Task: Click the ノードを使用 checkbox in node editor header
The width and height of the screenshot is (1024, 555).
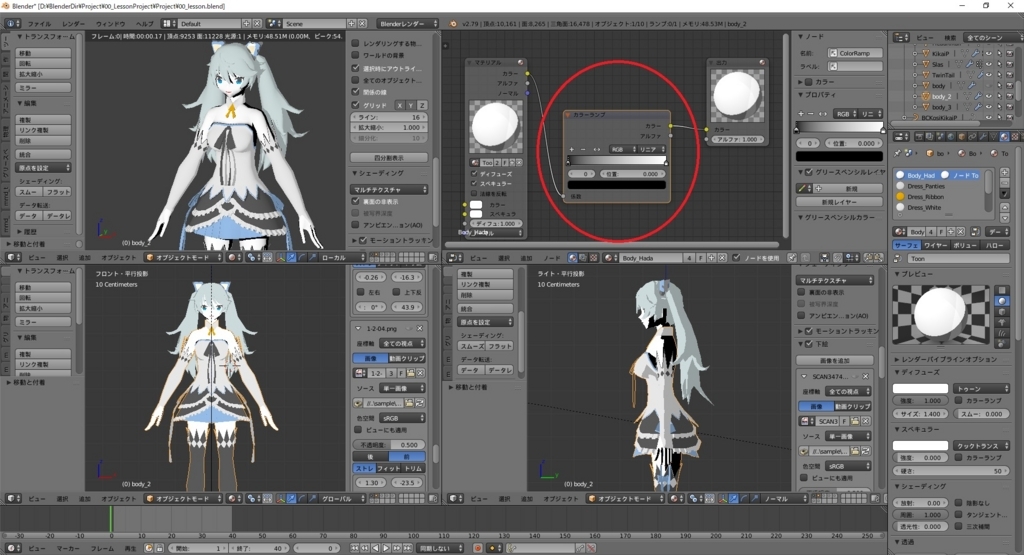Action: click(x=736, y=258)
